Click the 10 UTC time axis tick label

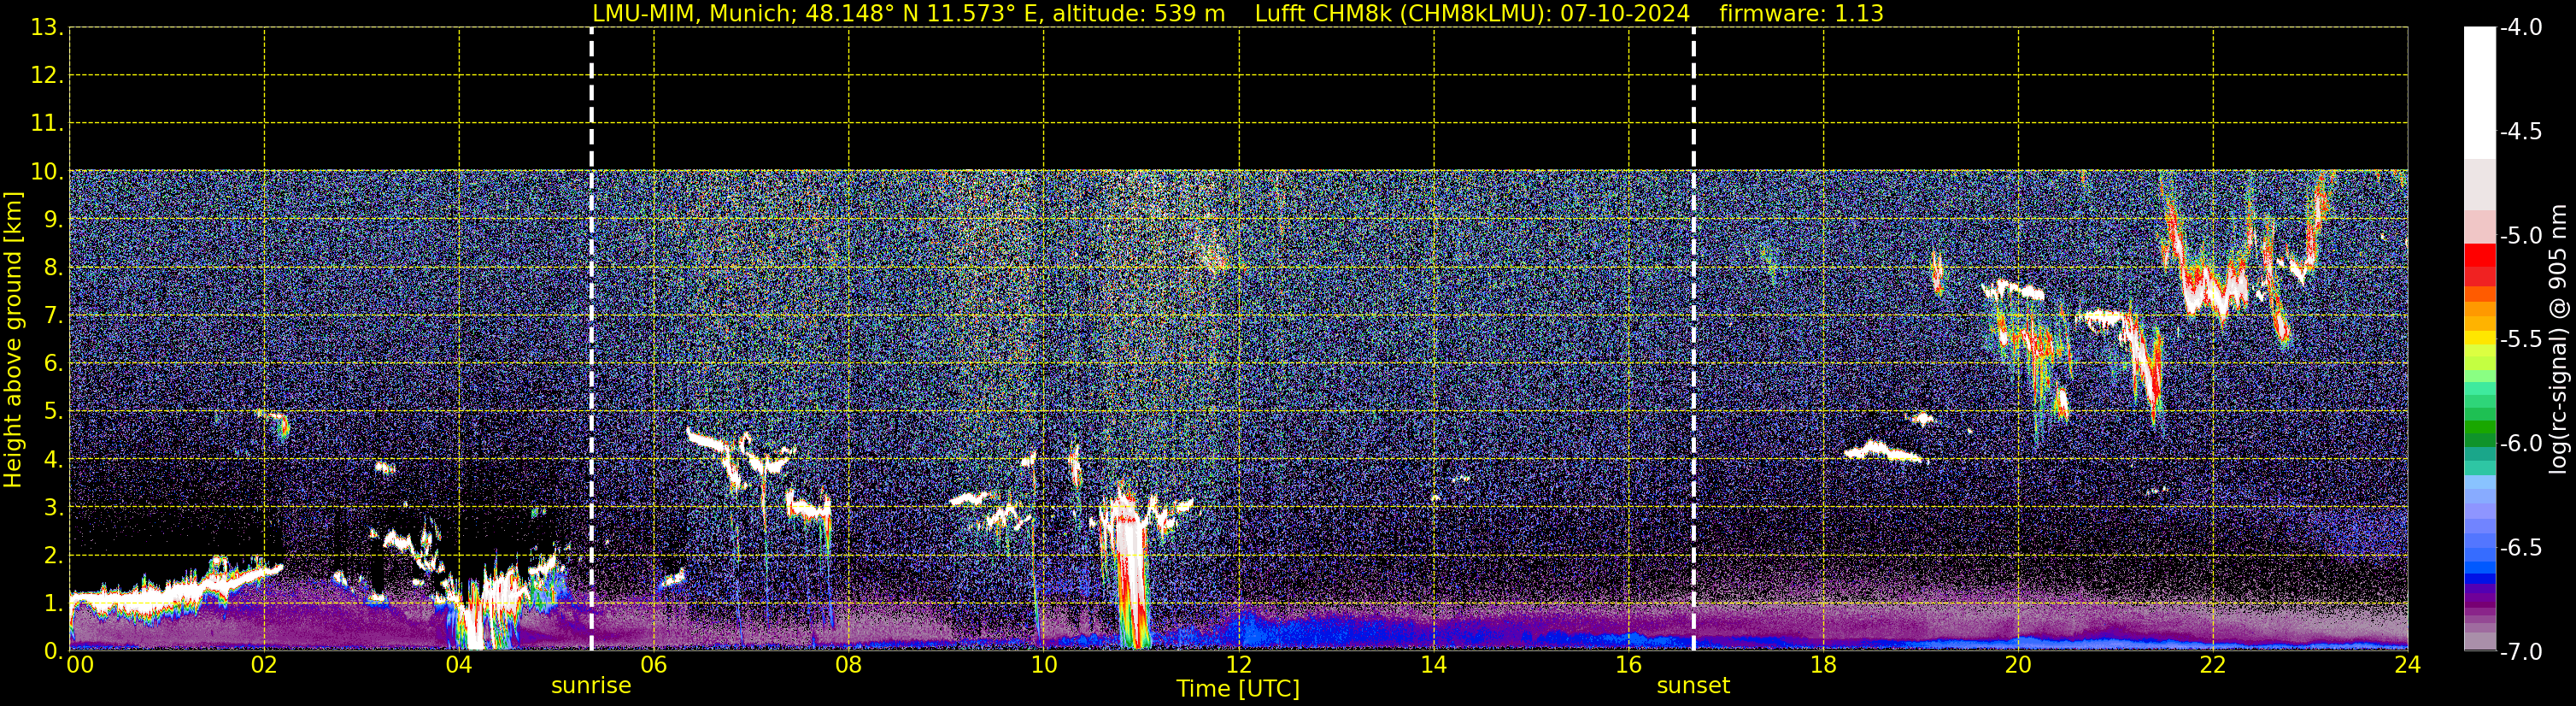point(1044,665)
